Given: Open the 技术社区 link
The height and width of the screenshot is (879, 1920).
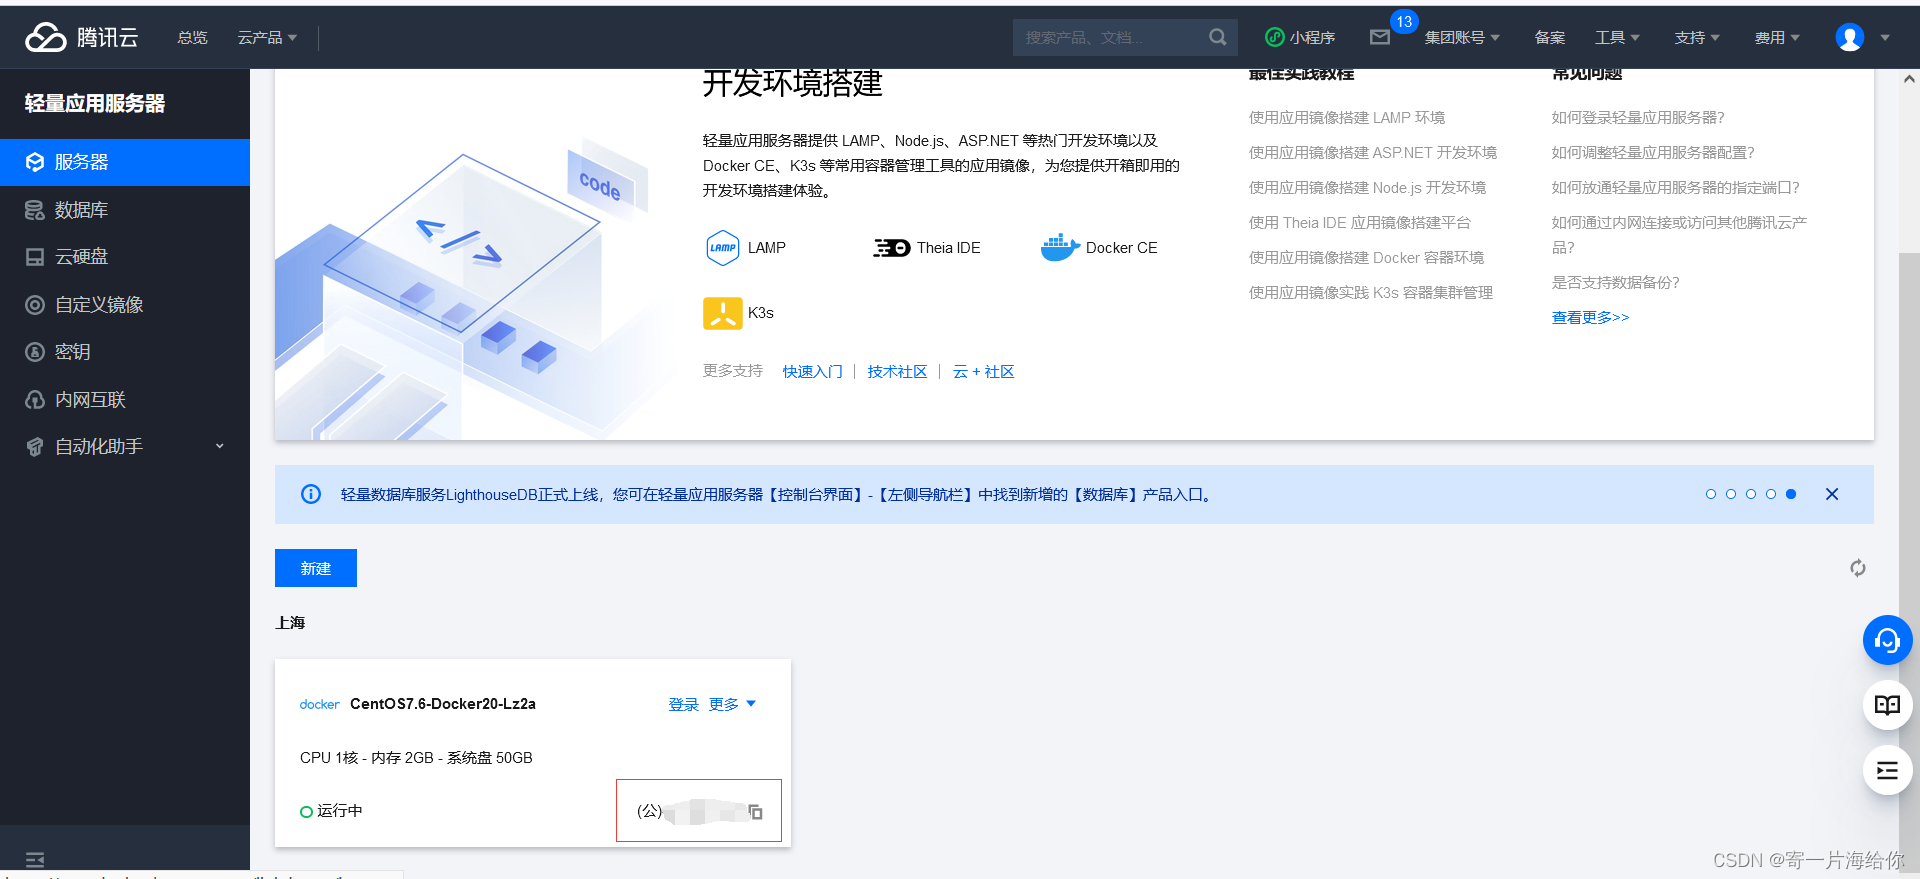Looking at the screenshot, I should (x=897, y=372).
